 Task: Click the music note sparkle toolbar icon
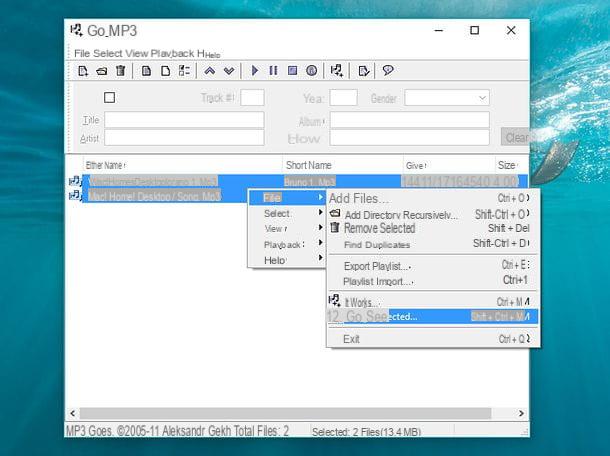337,71
